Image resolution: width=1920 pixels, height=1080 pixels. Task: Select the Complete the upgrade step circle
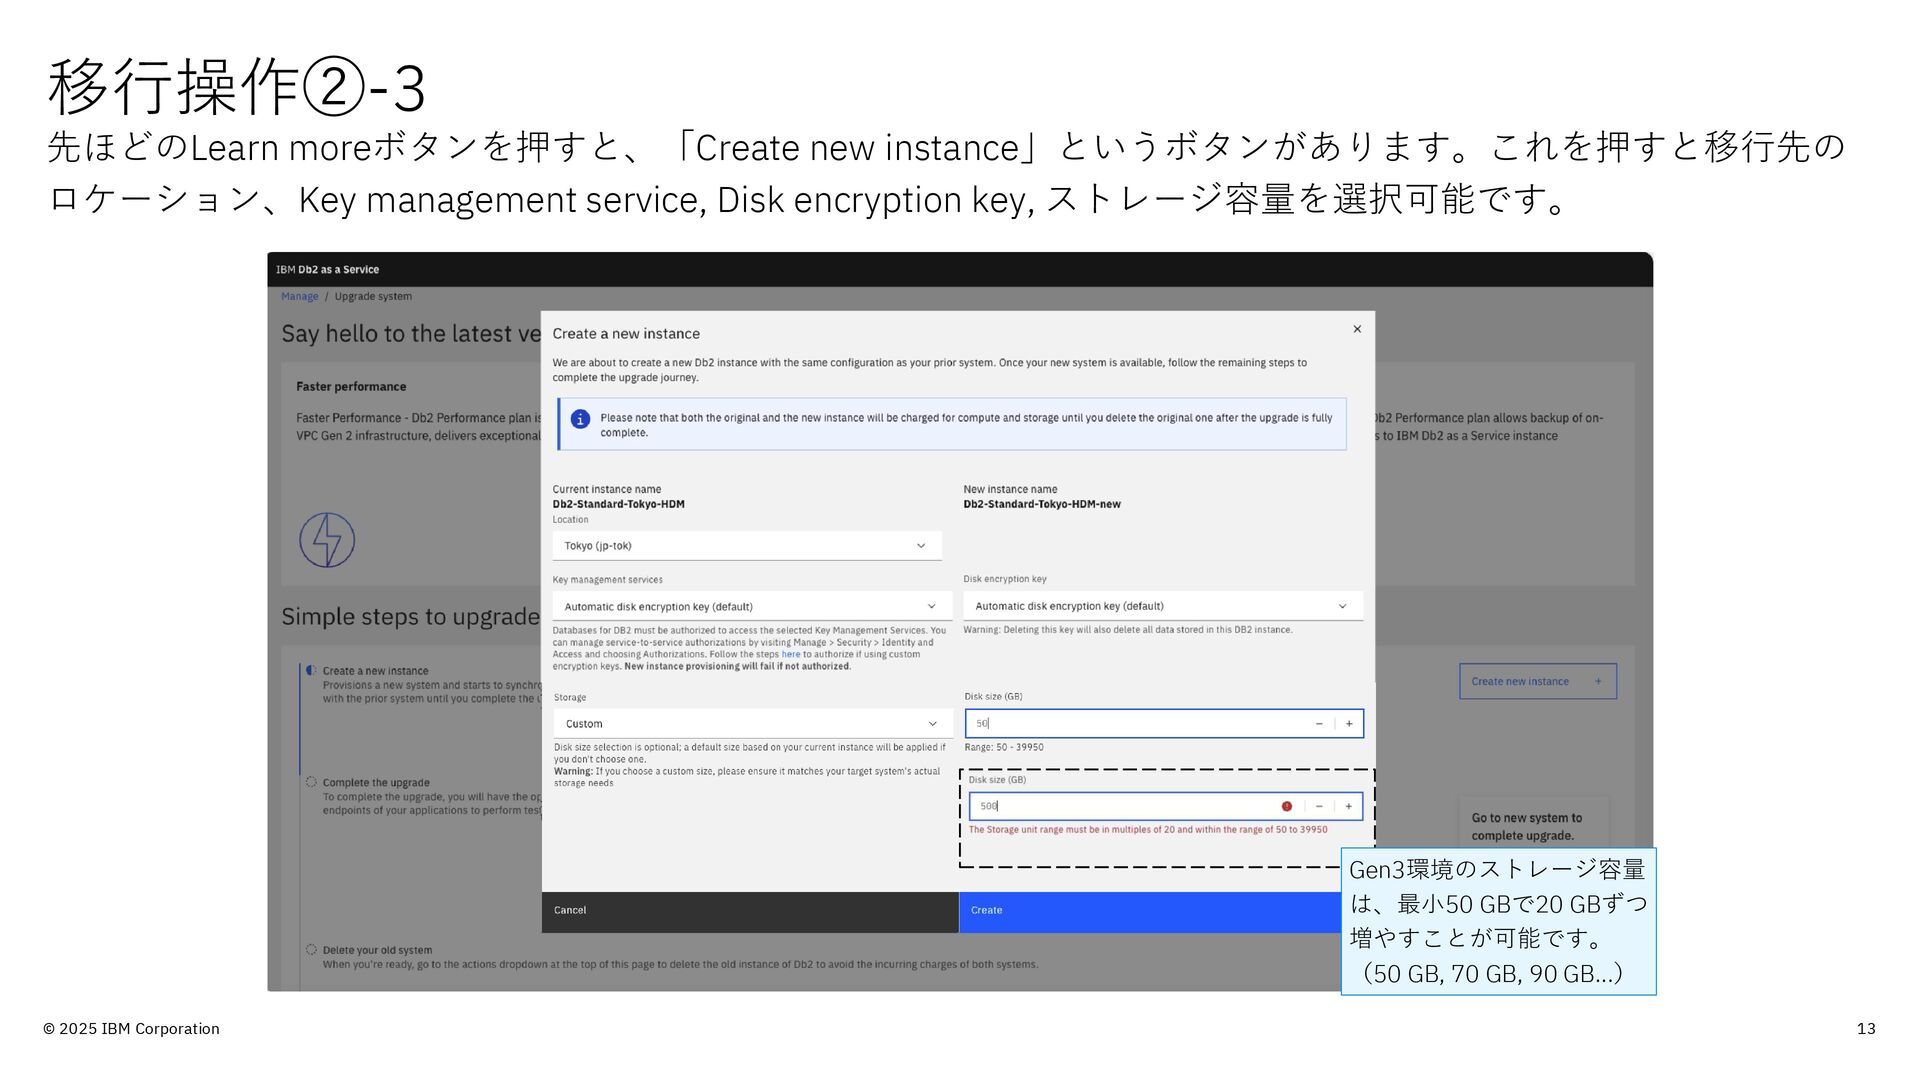point(311,782)
